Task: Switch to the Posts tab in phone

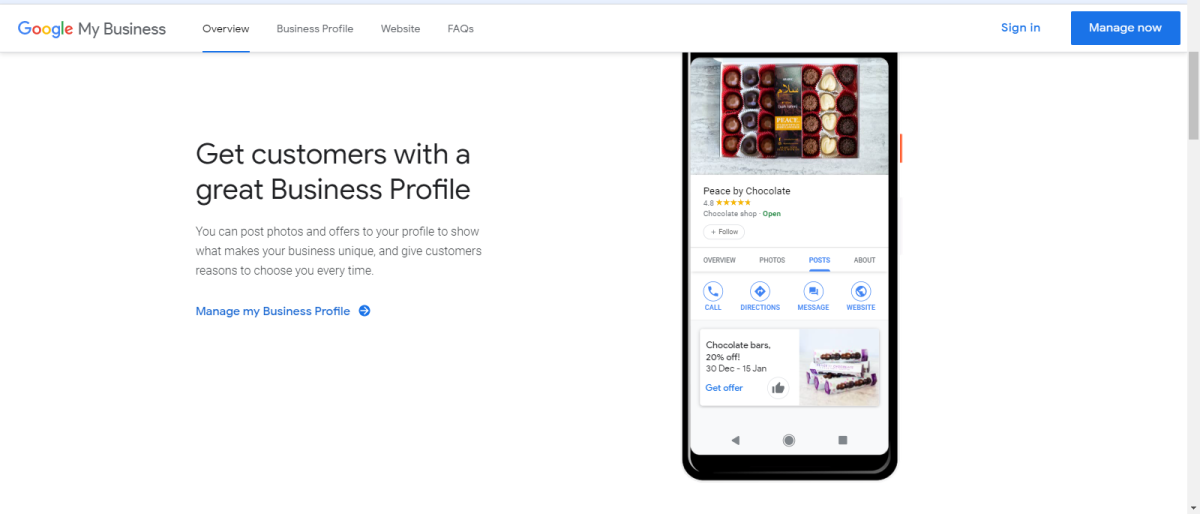Action: click(819, 260)
